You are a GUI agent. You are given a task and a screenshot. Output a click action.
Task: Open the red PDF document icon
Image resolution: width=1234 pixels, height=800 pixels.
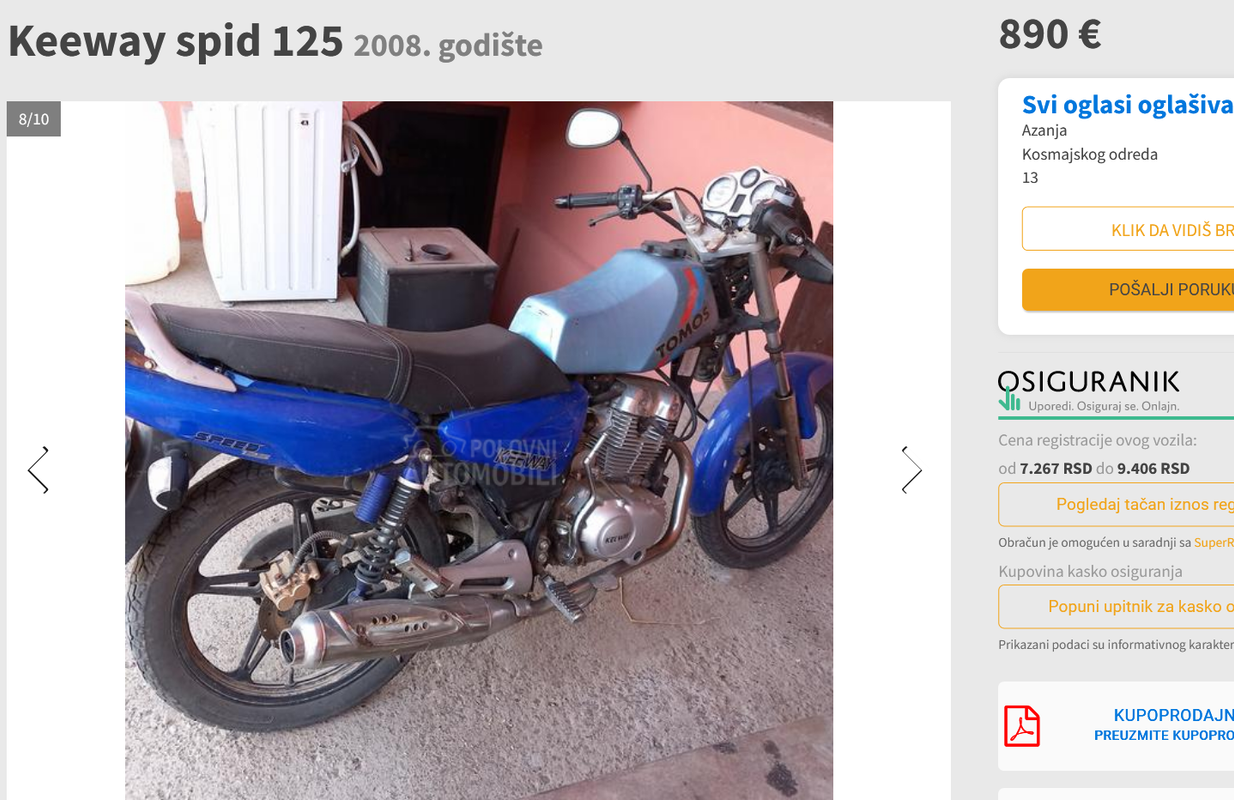(x=1022, y=726)
